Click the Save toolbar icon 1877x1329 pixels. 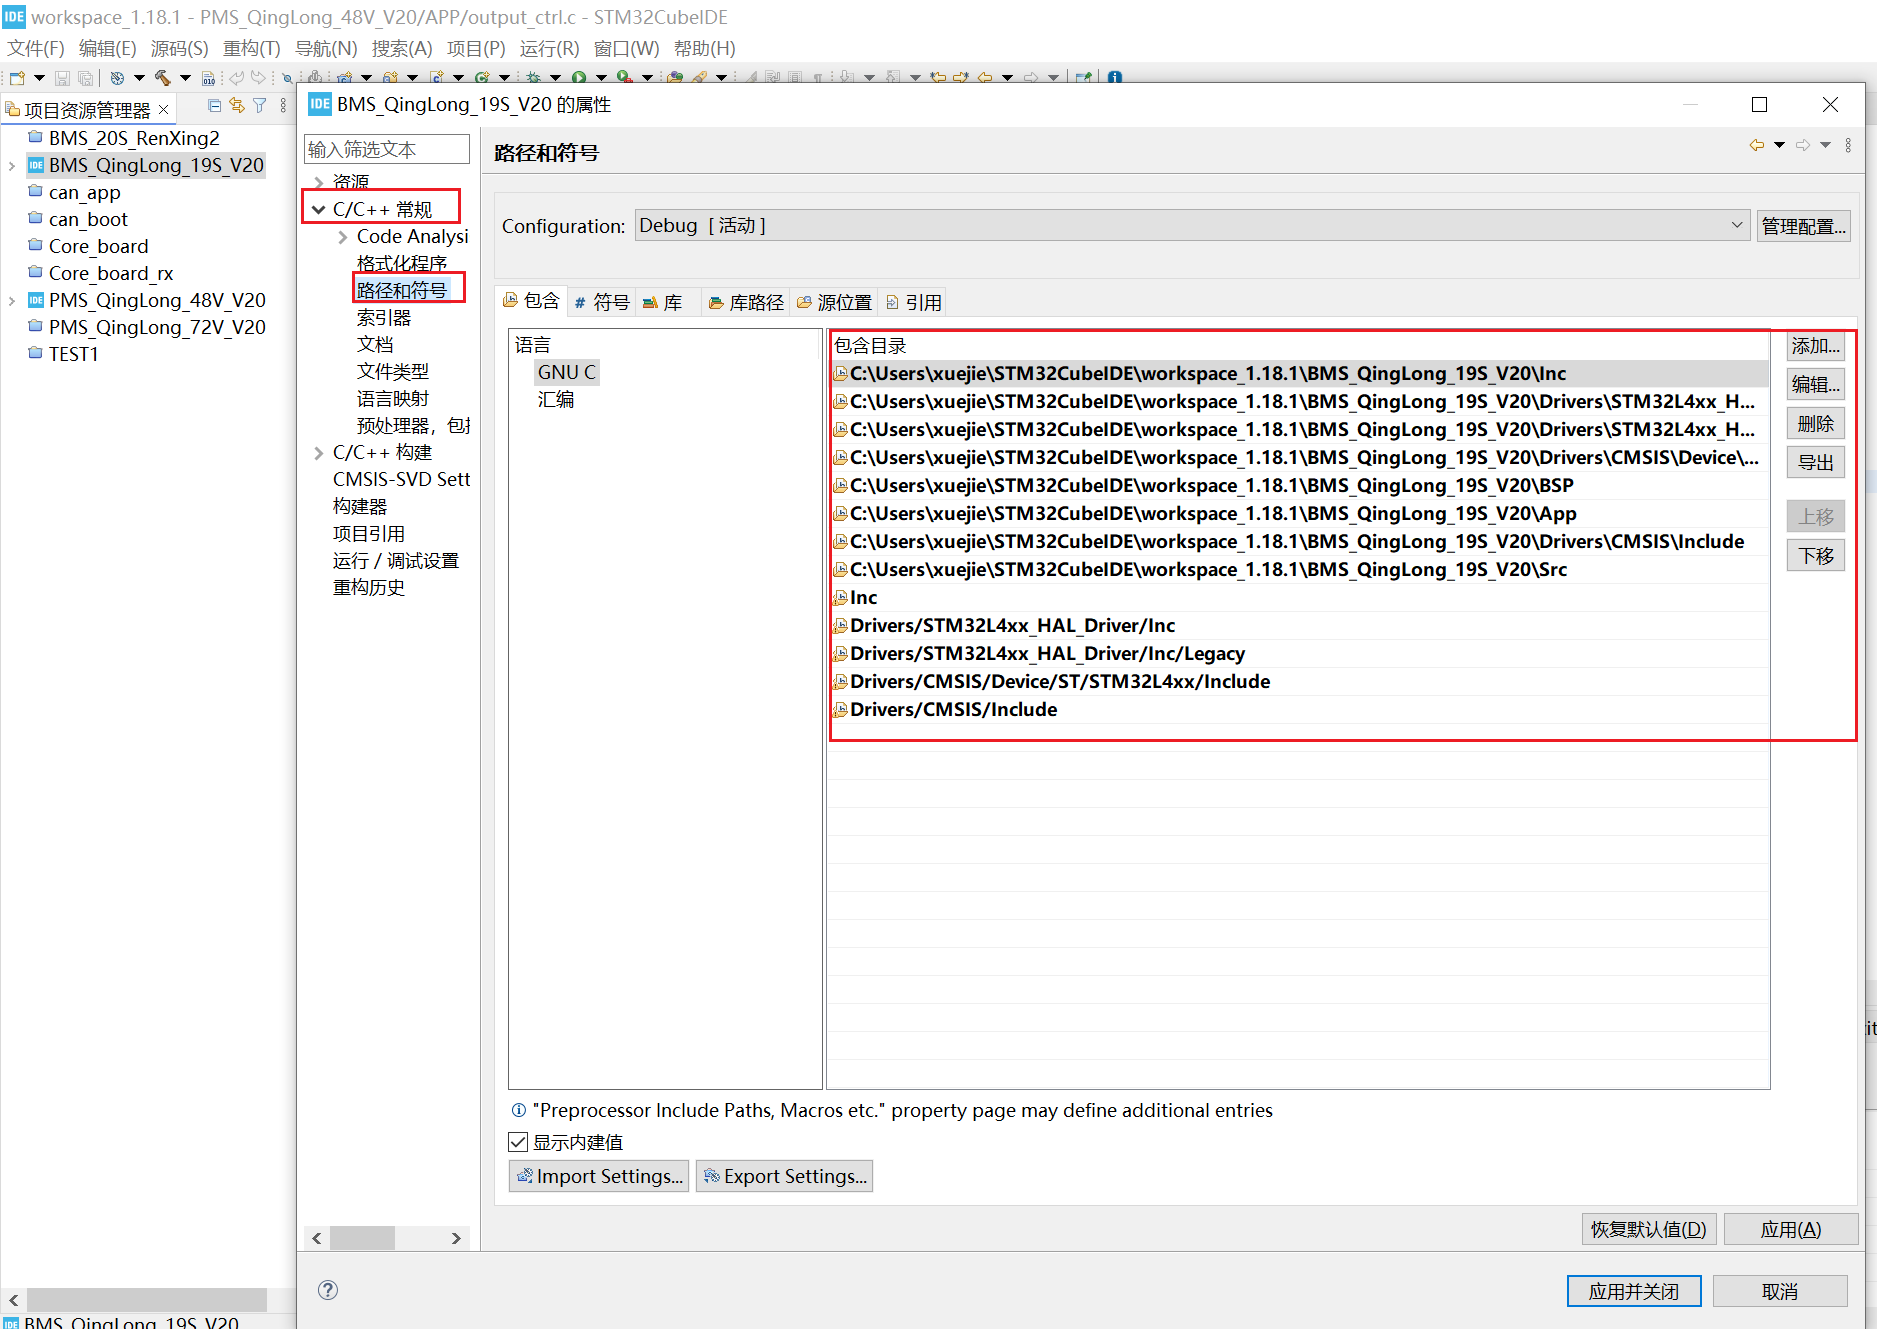pyautogui.click(x=62, y=78)
